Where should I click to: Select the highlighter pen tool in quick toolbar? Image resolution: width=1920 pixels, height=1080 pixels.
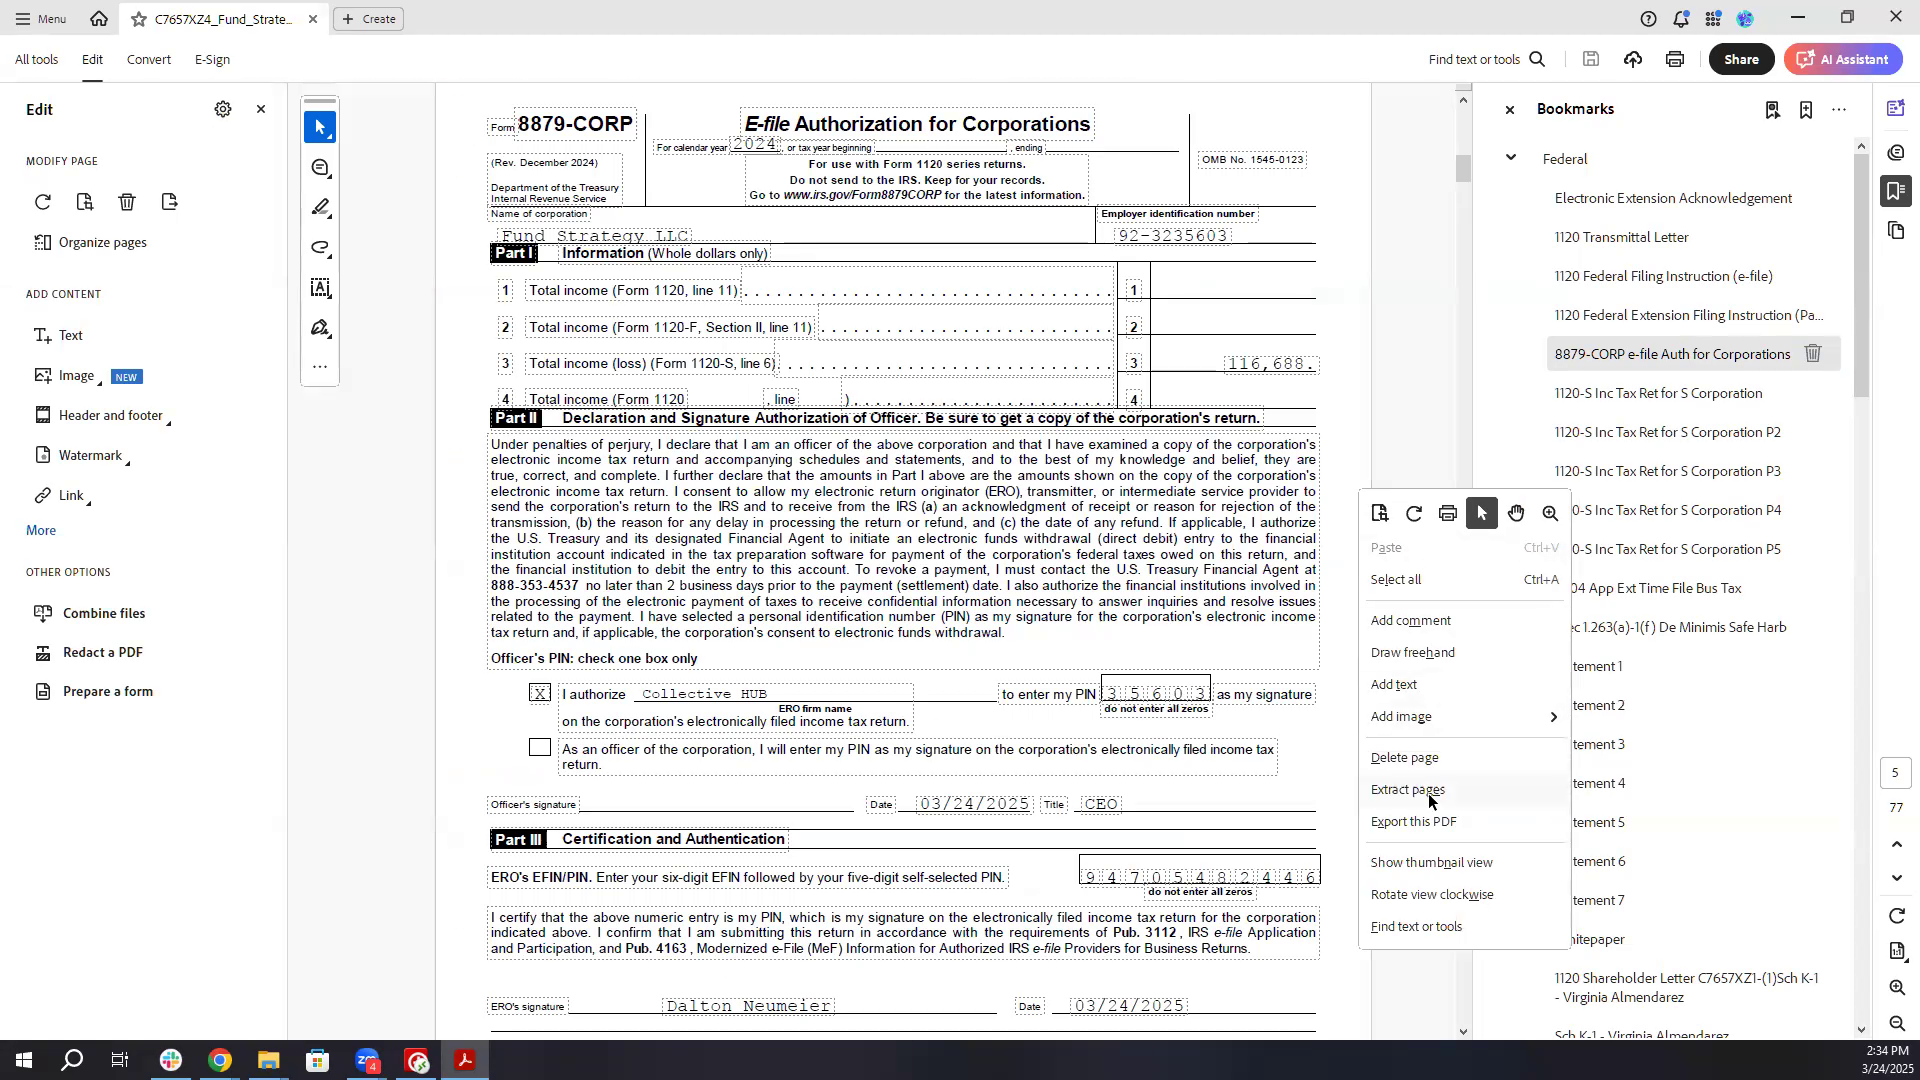[x=320, y=208]
